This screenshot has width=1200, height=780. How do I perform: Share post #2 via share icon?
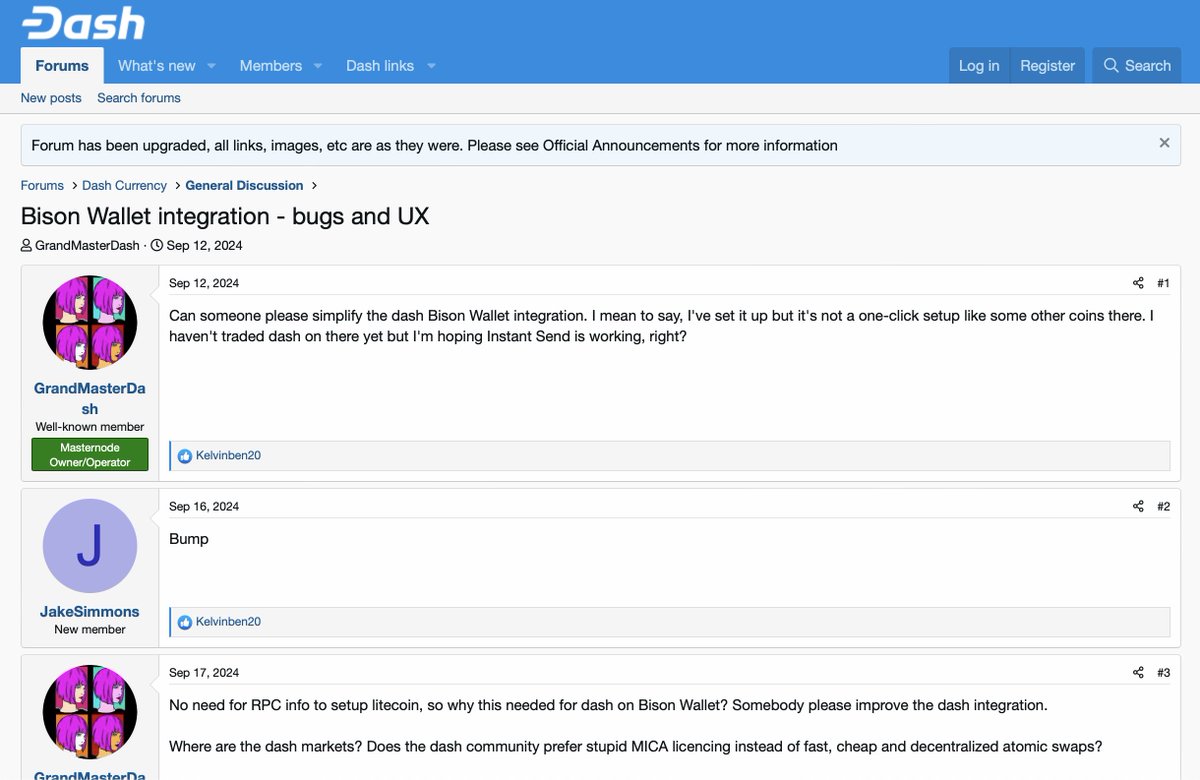point(1138,506)
